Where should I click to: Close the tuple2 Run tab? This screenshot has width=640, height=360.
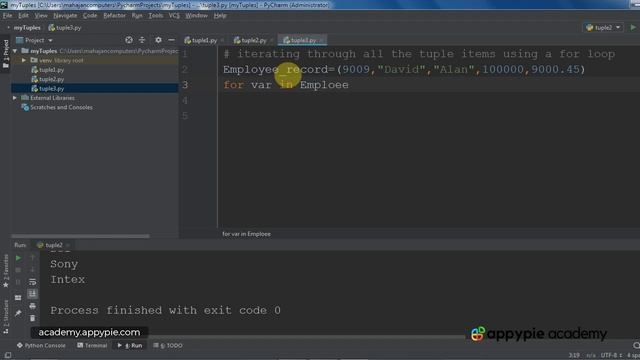pos(68,245)
